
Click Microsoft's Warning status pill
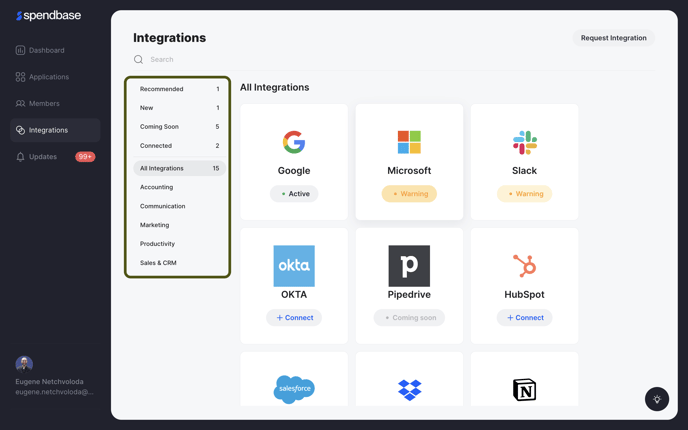409,194
